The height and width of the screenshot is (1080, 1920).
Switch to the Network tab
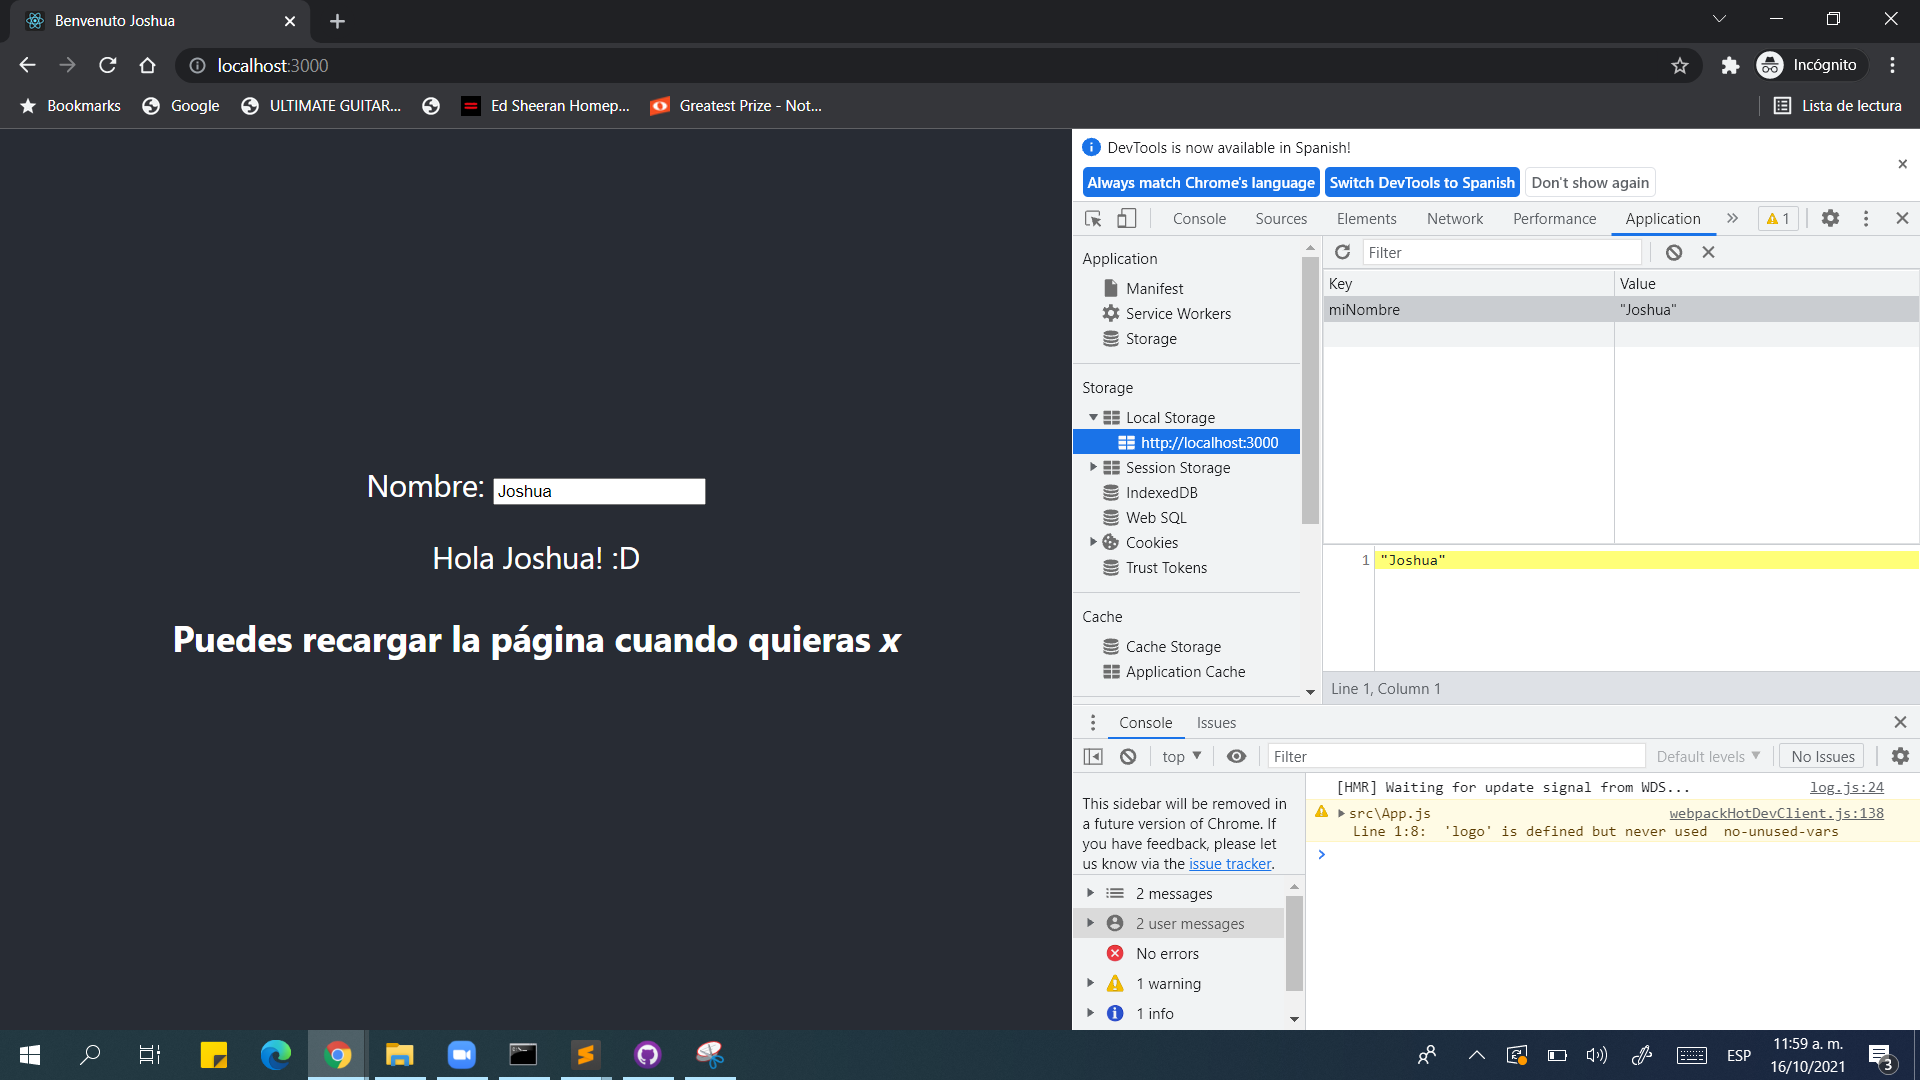pos(1454,218)
